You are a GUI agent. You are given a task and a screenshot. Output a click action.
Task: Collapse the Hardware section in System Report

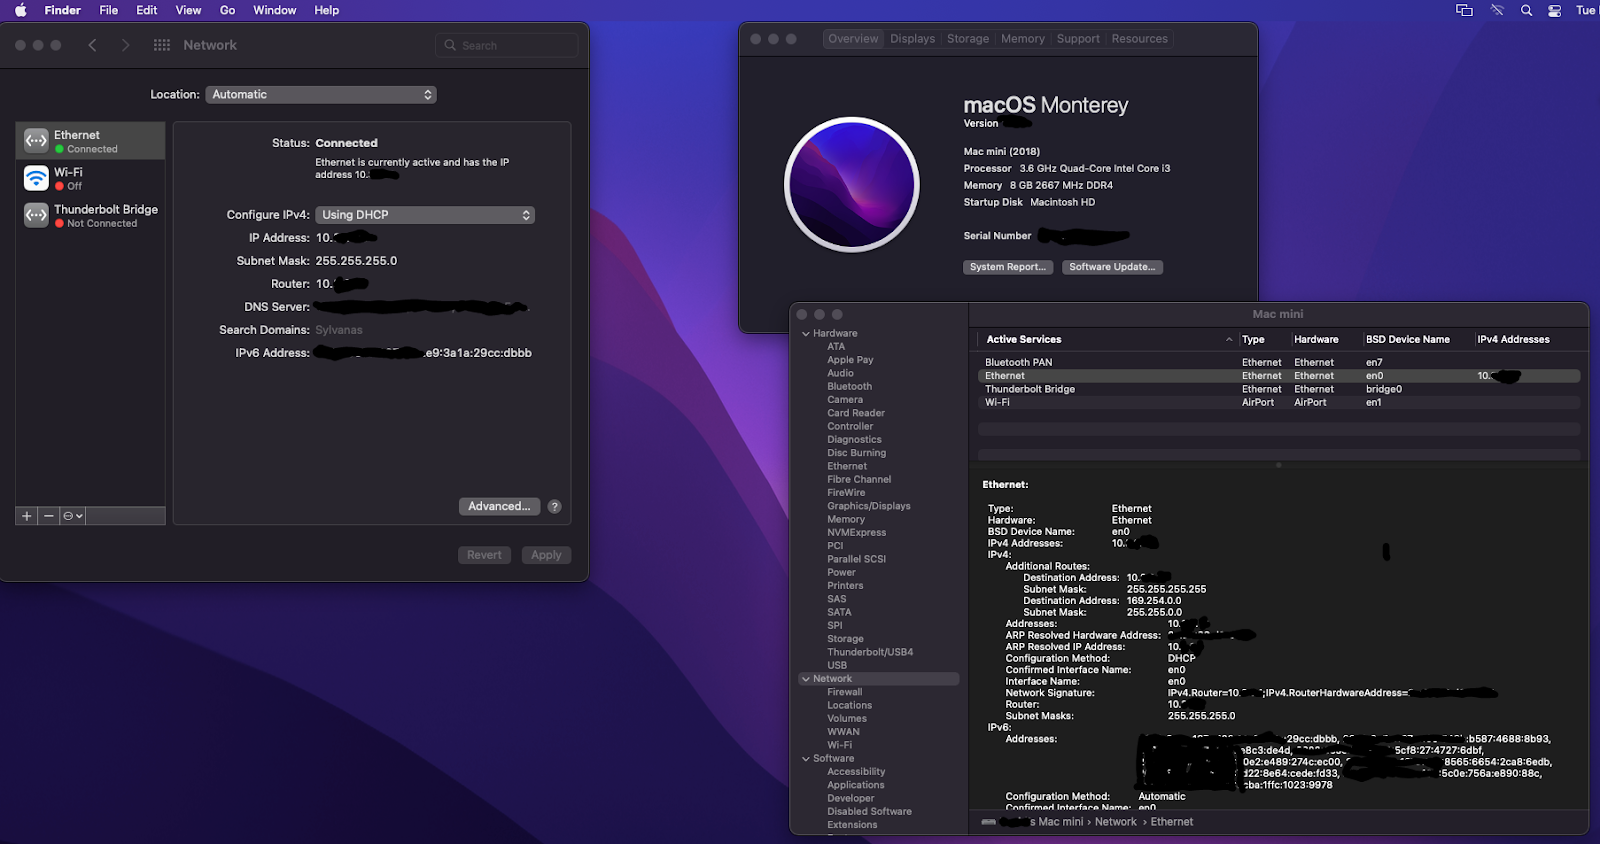tap(806, 334)
